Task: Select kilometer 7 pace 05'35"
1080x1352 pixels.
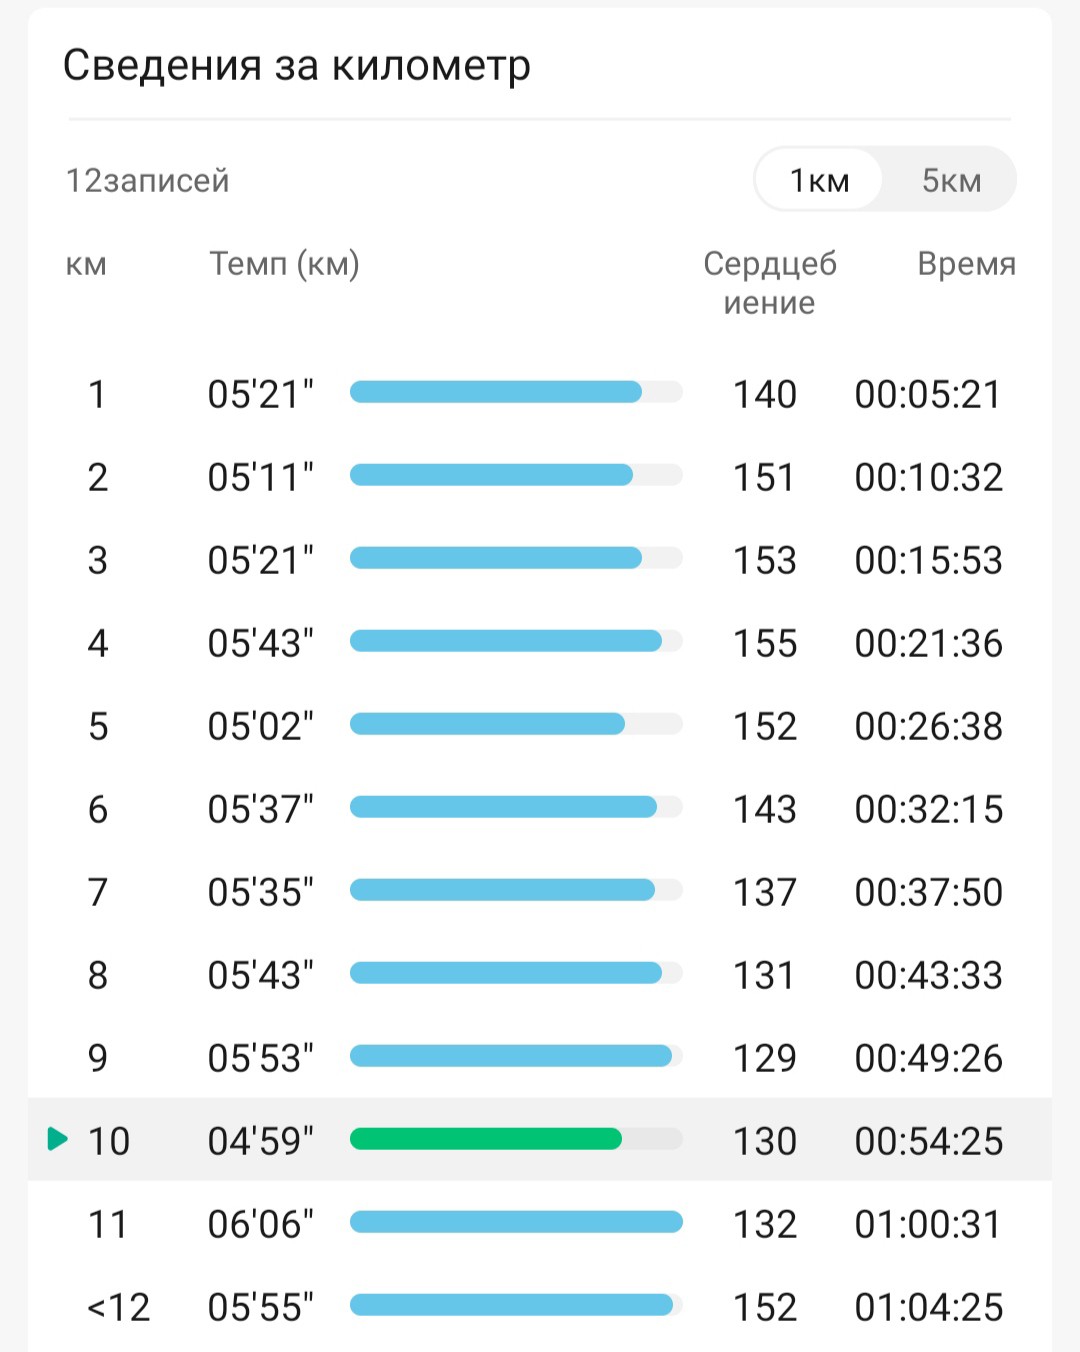Action: click(x=261, y=892)
